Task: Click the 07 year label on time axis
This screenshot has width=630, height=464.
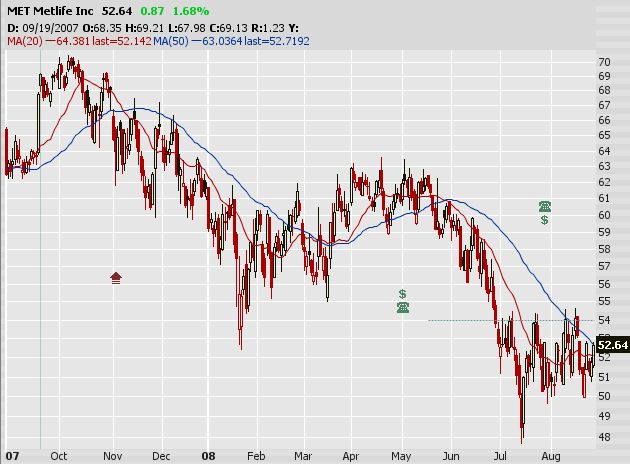Action: coord(12,456)
